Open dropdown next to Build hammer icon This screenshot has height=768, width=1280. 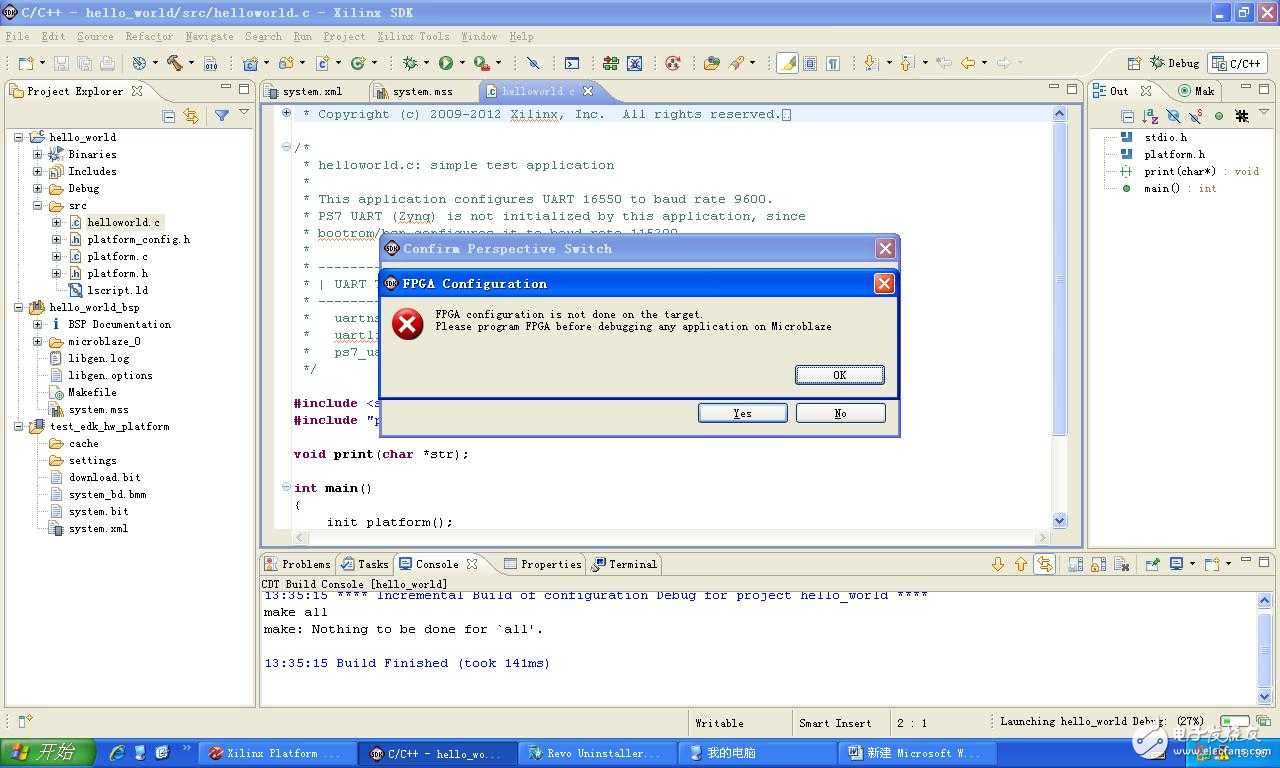click(193, 63)
